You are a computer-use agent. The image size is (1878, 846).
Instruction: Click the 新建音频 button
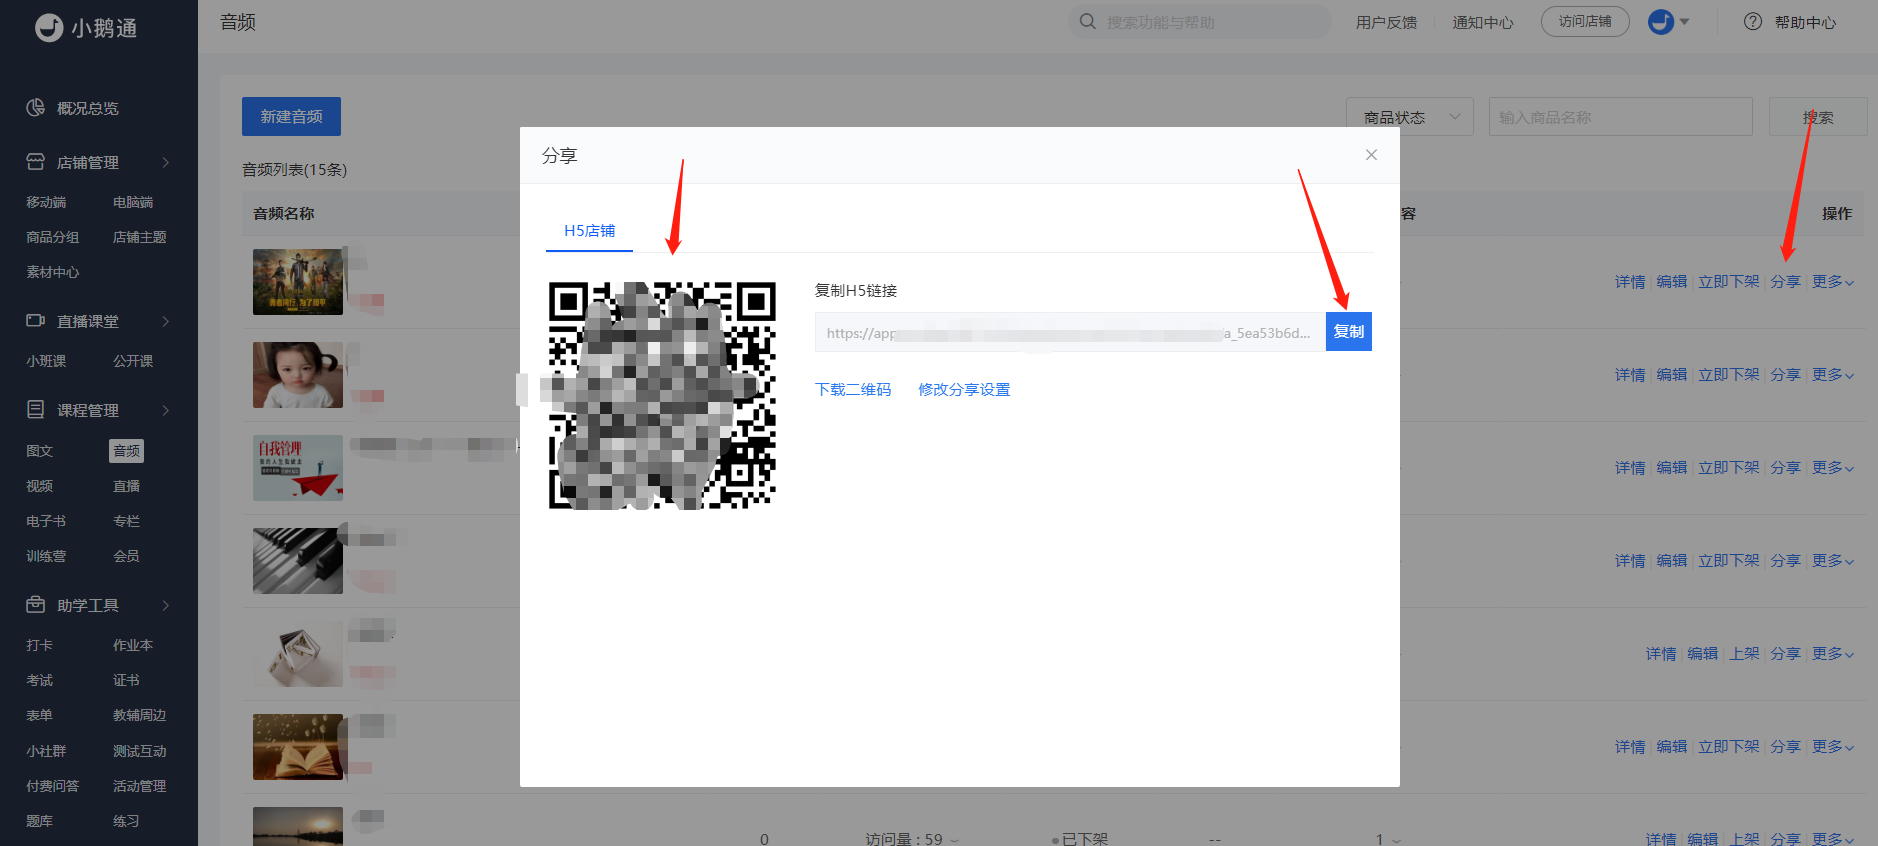291,116
